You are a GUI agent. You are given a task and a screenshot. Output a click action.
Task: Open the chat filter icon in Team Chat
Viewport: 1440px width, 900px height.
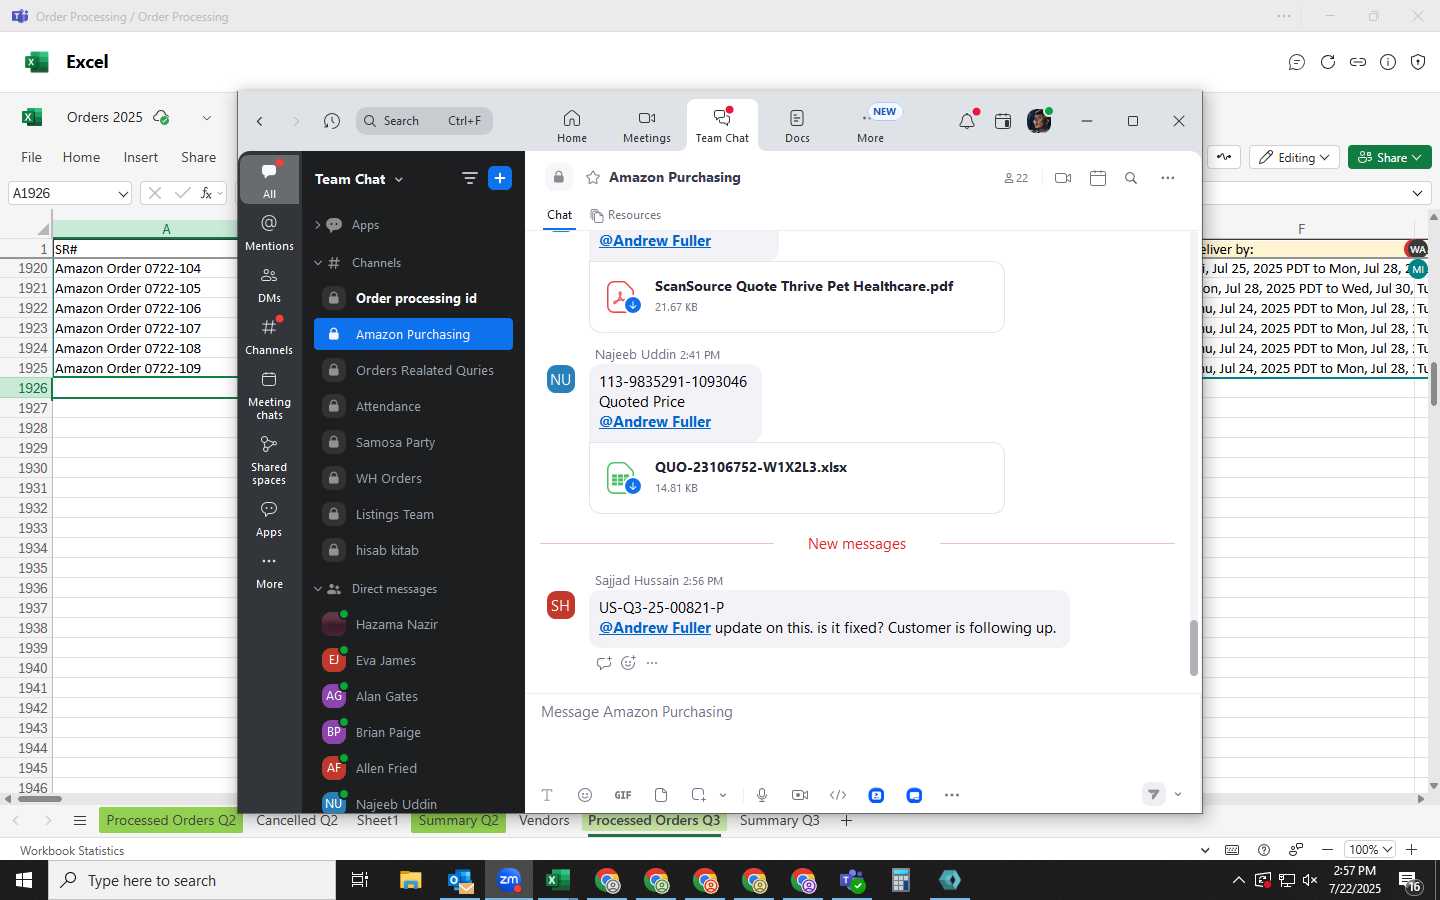pyautogui.click(x=469, y=179)
